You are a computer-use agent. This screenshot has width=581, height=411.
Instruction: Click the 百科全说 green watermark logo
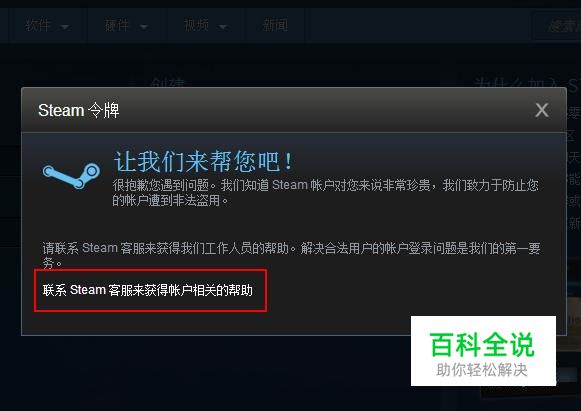[482, 345]
